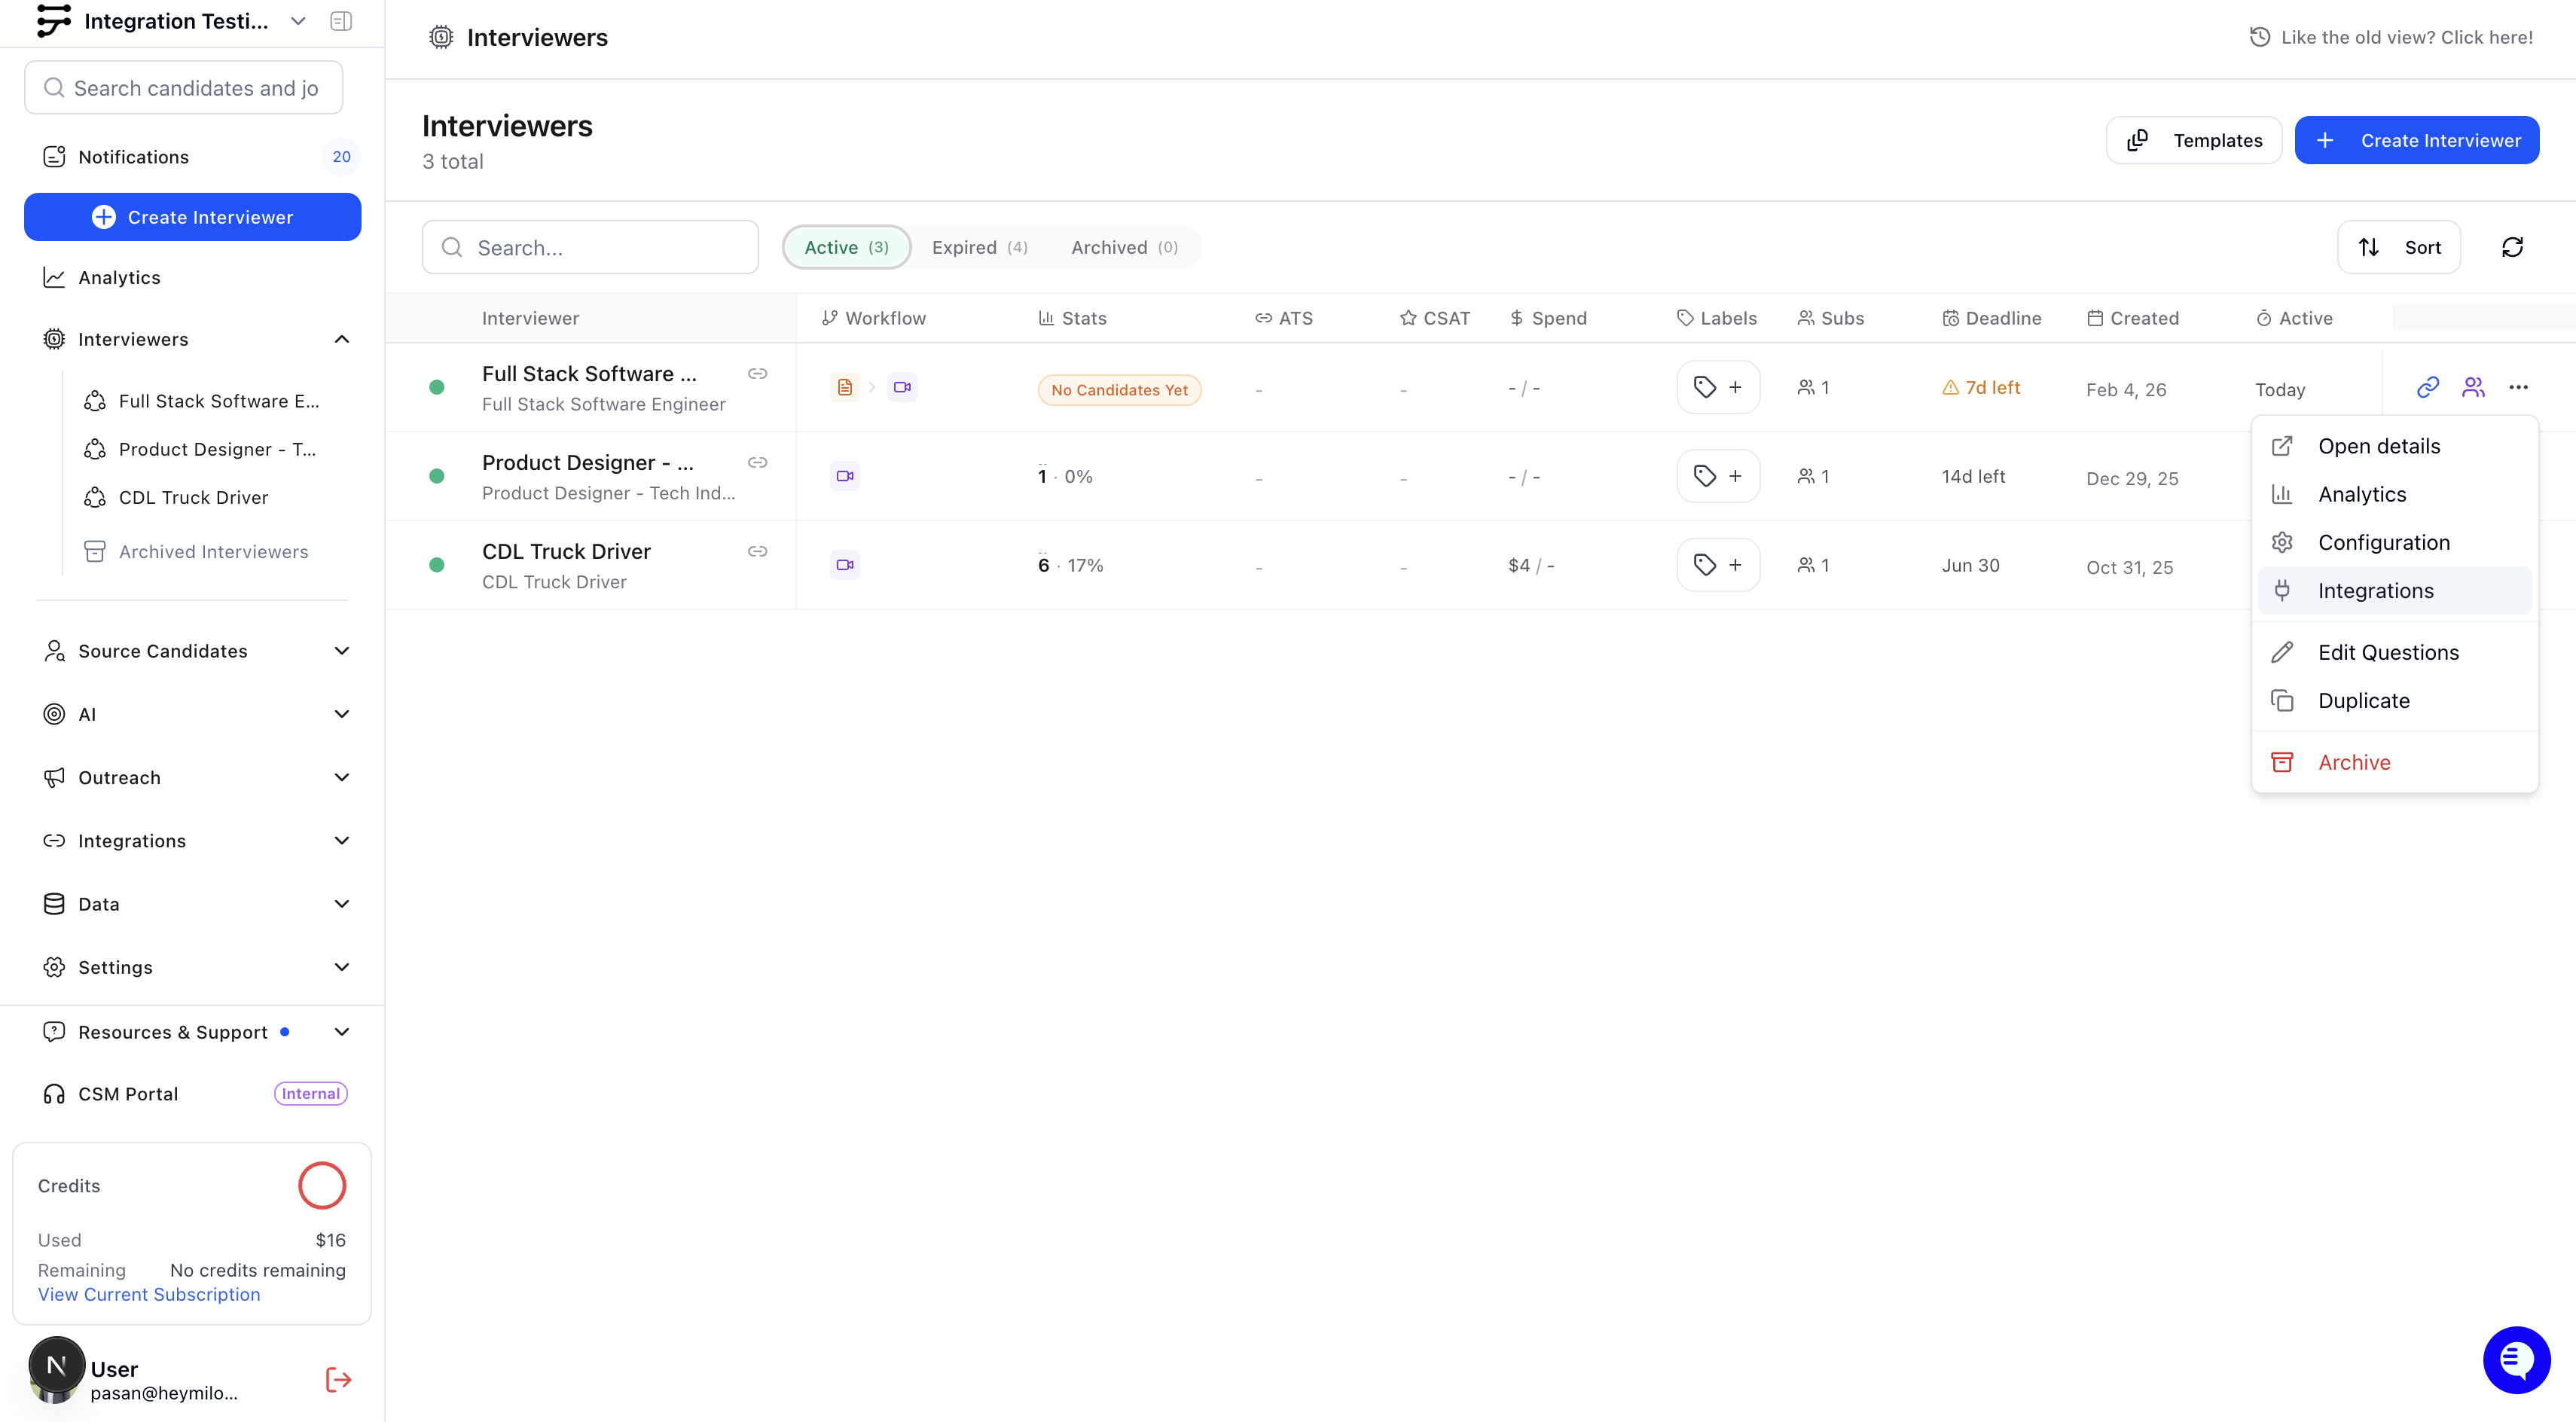The height and width of the screenshot is (1422, 2576).
Task: Click the refresh icon next to Sort
Action: 2512,247
